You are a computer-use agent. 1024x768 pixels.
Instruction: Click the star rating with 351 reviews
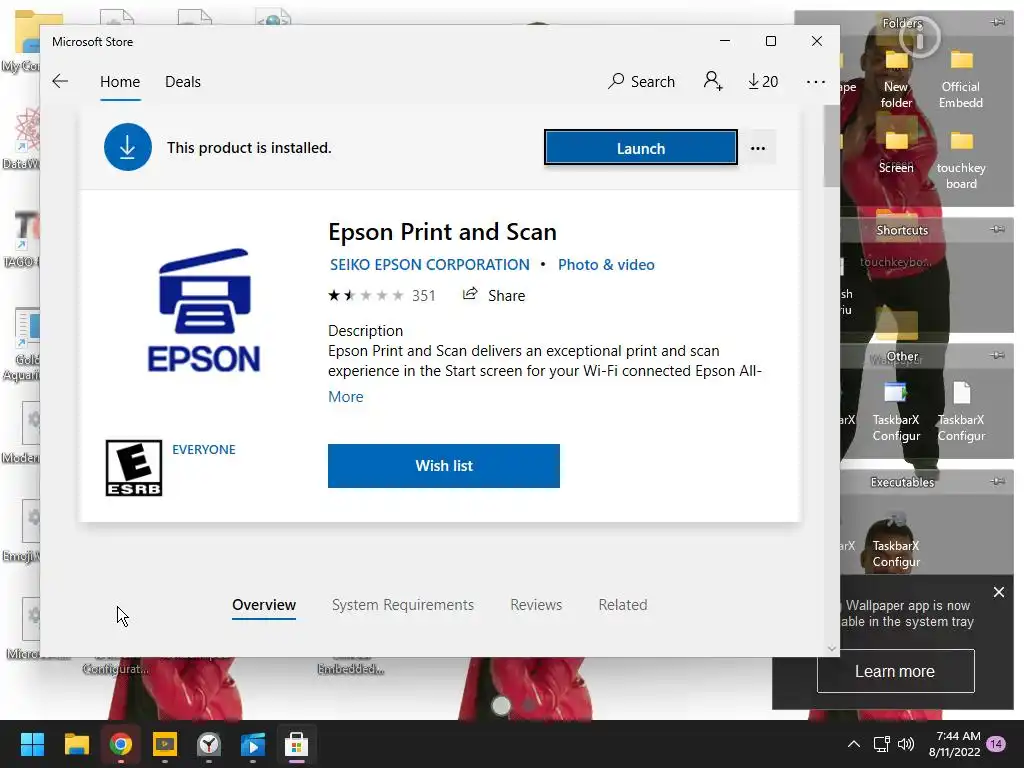tap(381, 296)
